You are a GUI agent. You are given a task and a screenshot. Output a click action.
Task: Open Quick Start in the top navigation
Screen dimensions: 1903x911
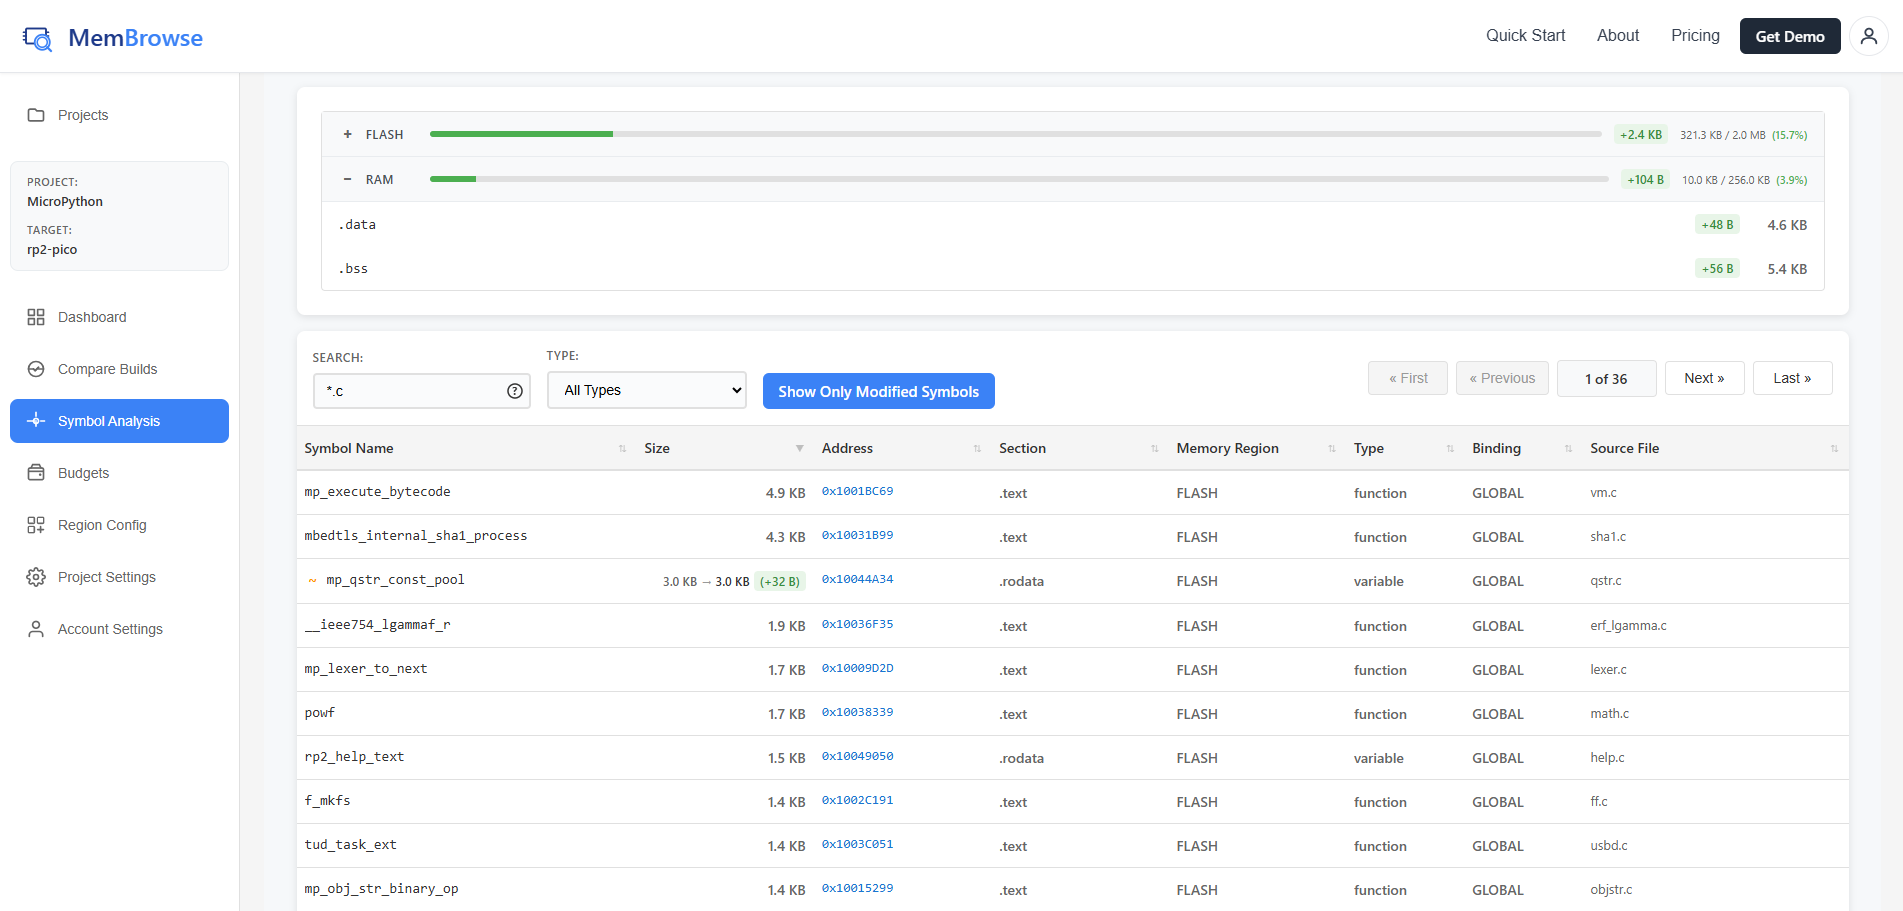[x=1525, y=36]
